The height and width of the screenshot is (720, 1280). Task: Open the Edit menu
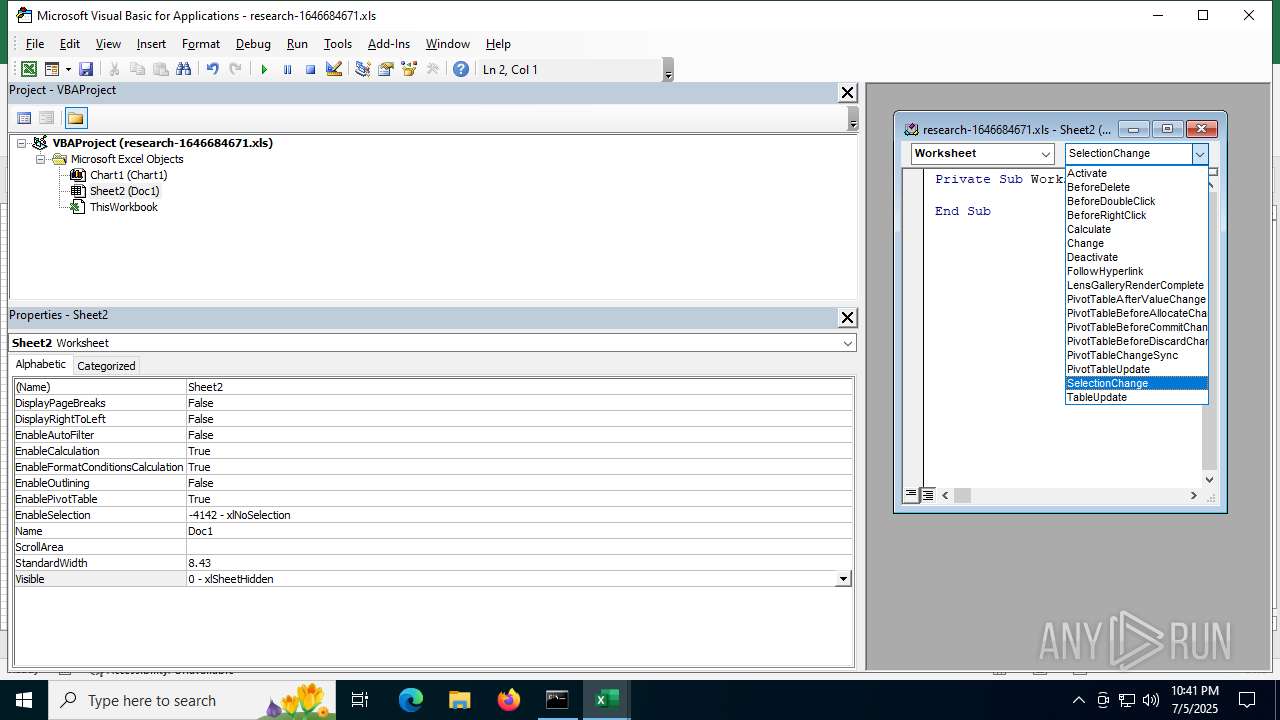pos(70,44)
